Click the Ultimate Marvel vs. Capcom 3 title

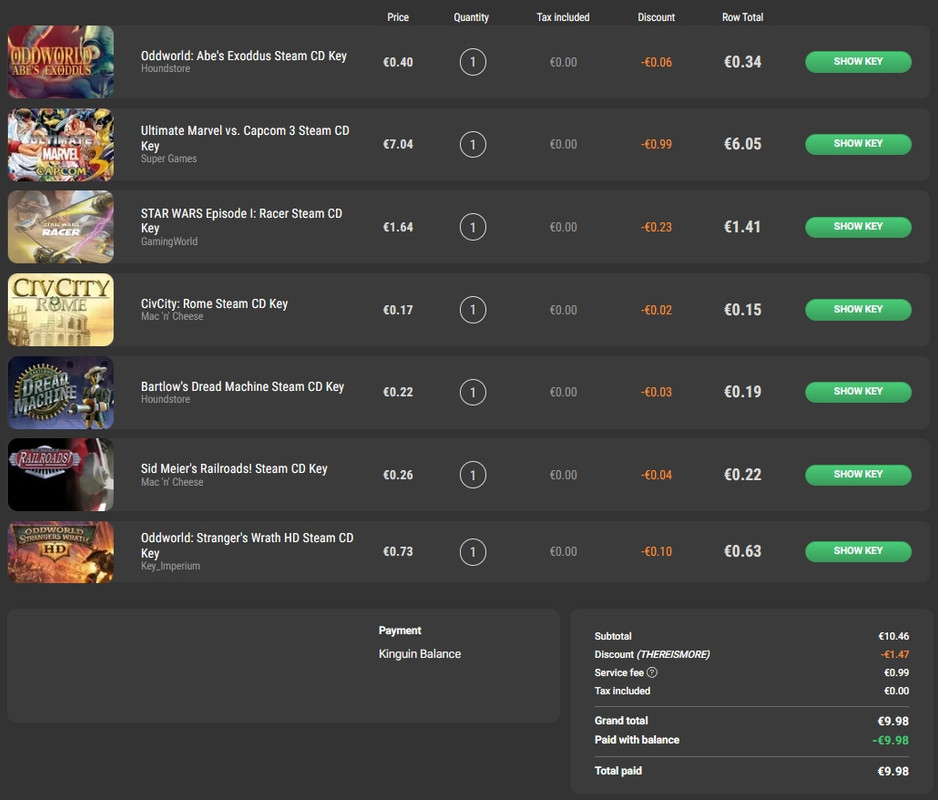(x=245, y=138)
